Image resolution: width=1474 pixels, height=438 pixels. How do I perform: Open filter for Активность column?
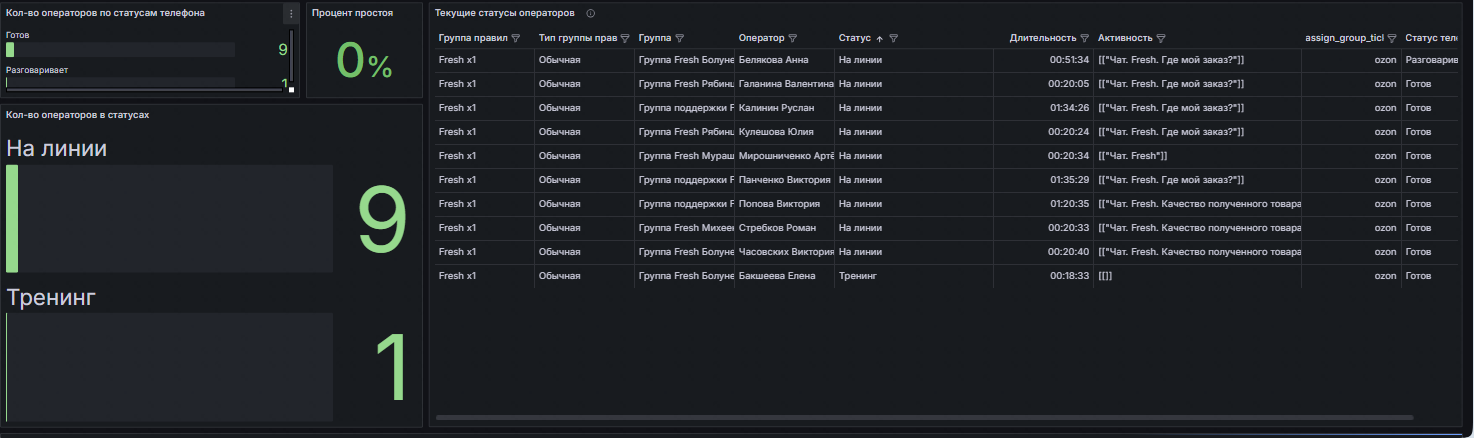point(1161,38)
